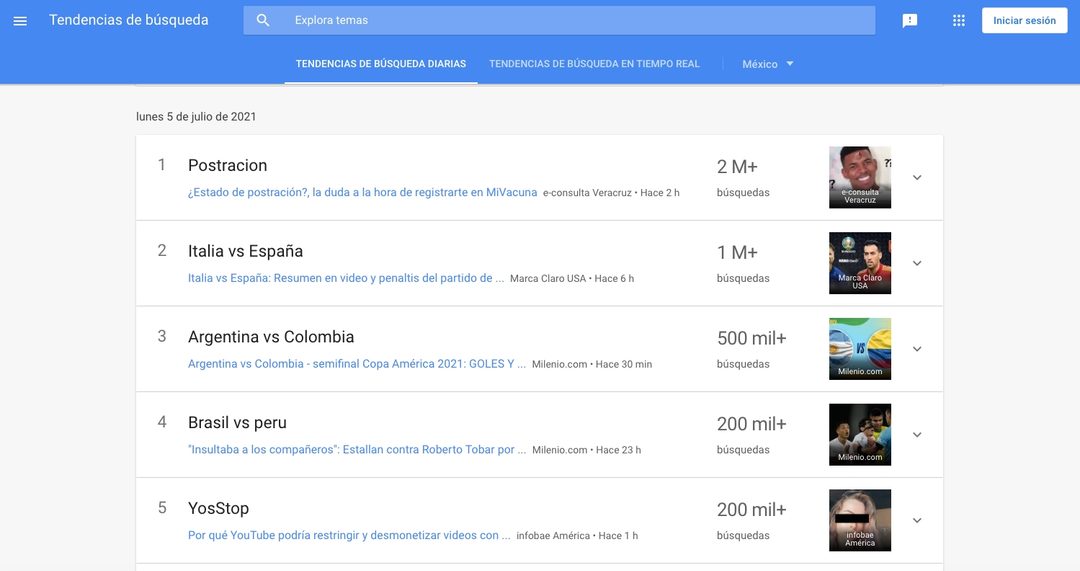The height and width of the screenshot is (571, 1080).
Task: Expand the Italia vs España row
Action: [x=917, y=263]
